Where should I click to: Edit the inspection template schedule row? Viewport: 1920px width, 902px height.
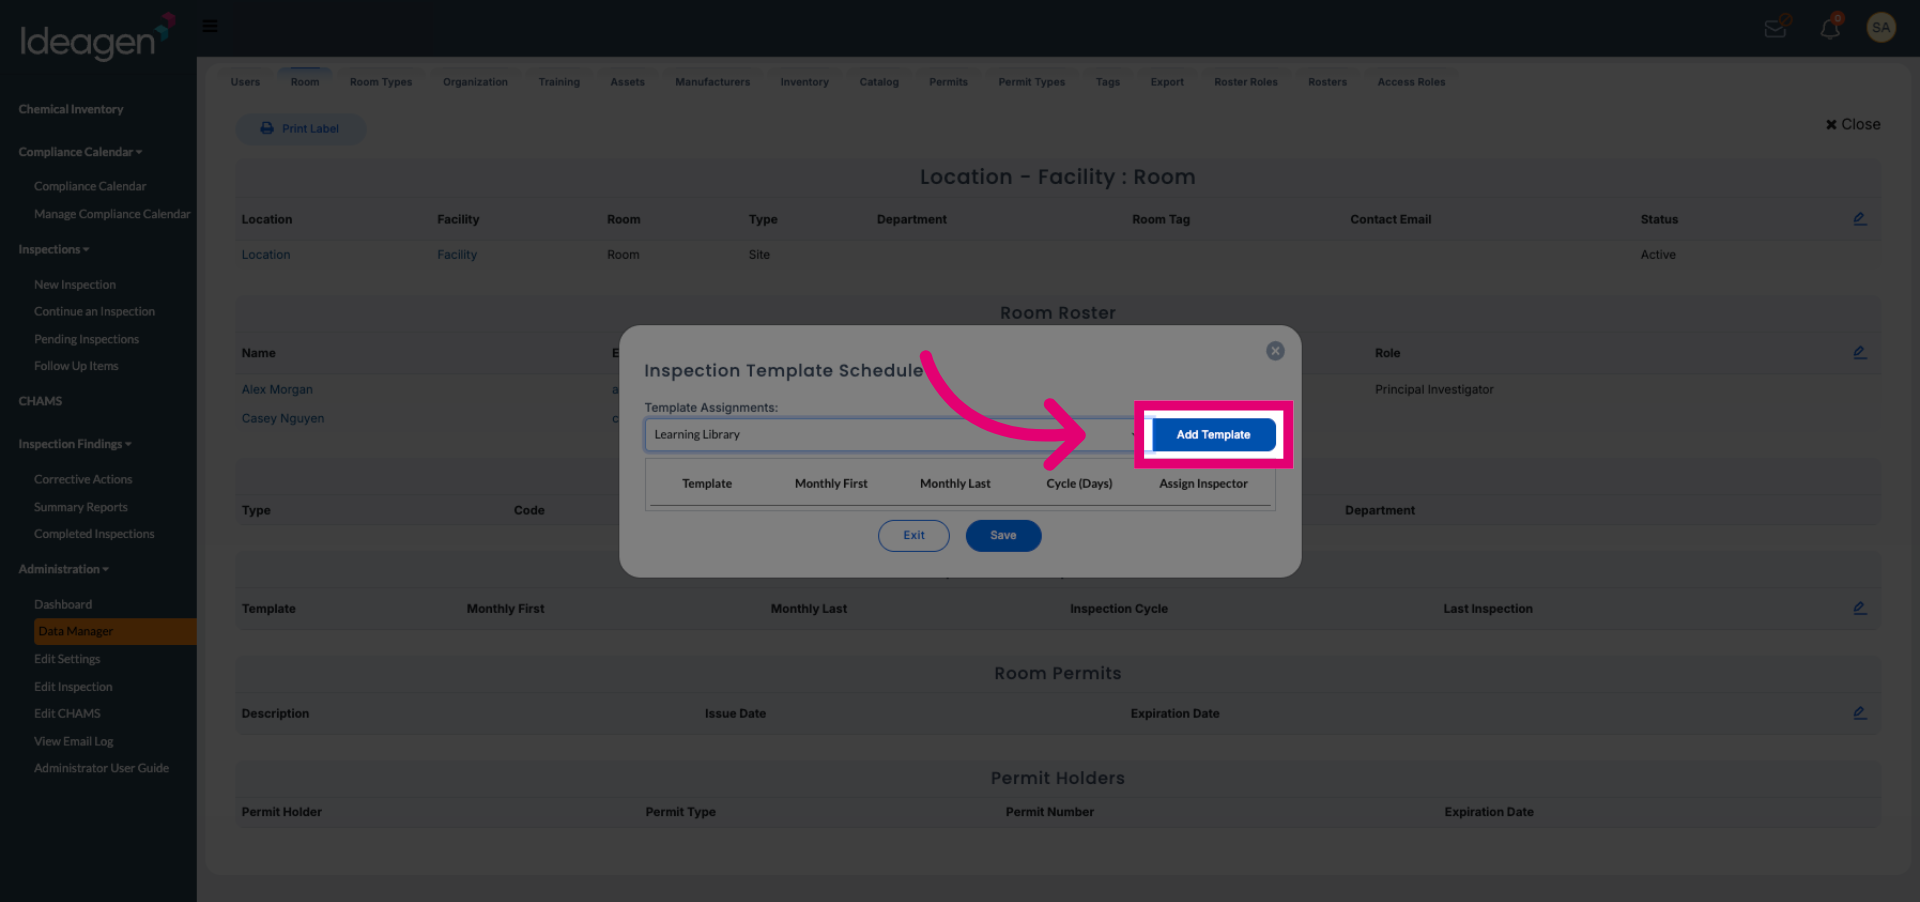click(x=1859, y=608)
